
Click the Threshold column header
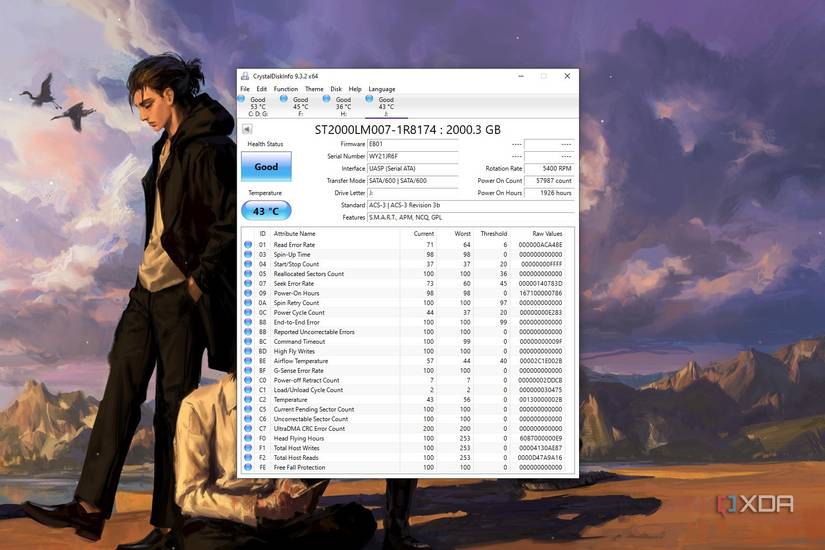[494, 233]
